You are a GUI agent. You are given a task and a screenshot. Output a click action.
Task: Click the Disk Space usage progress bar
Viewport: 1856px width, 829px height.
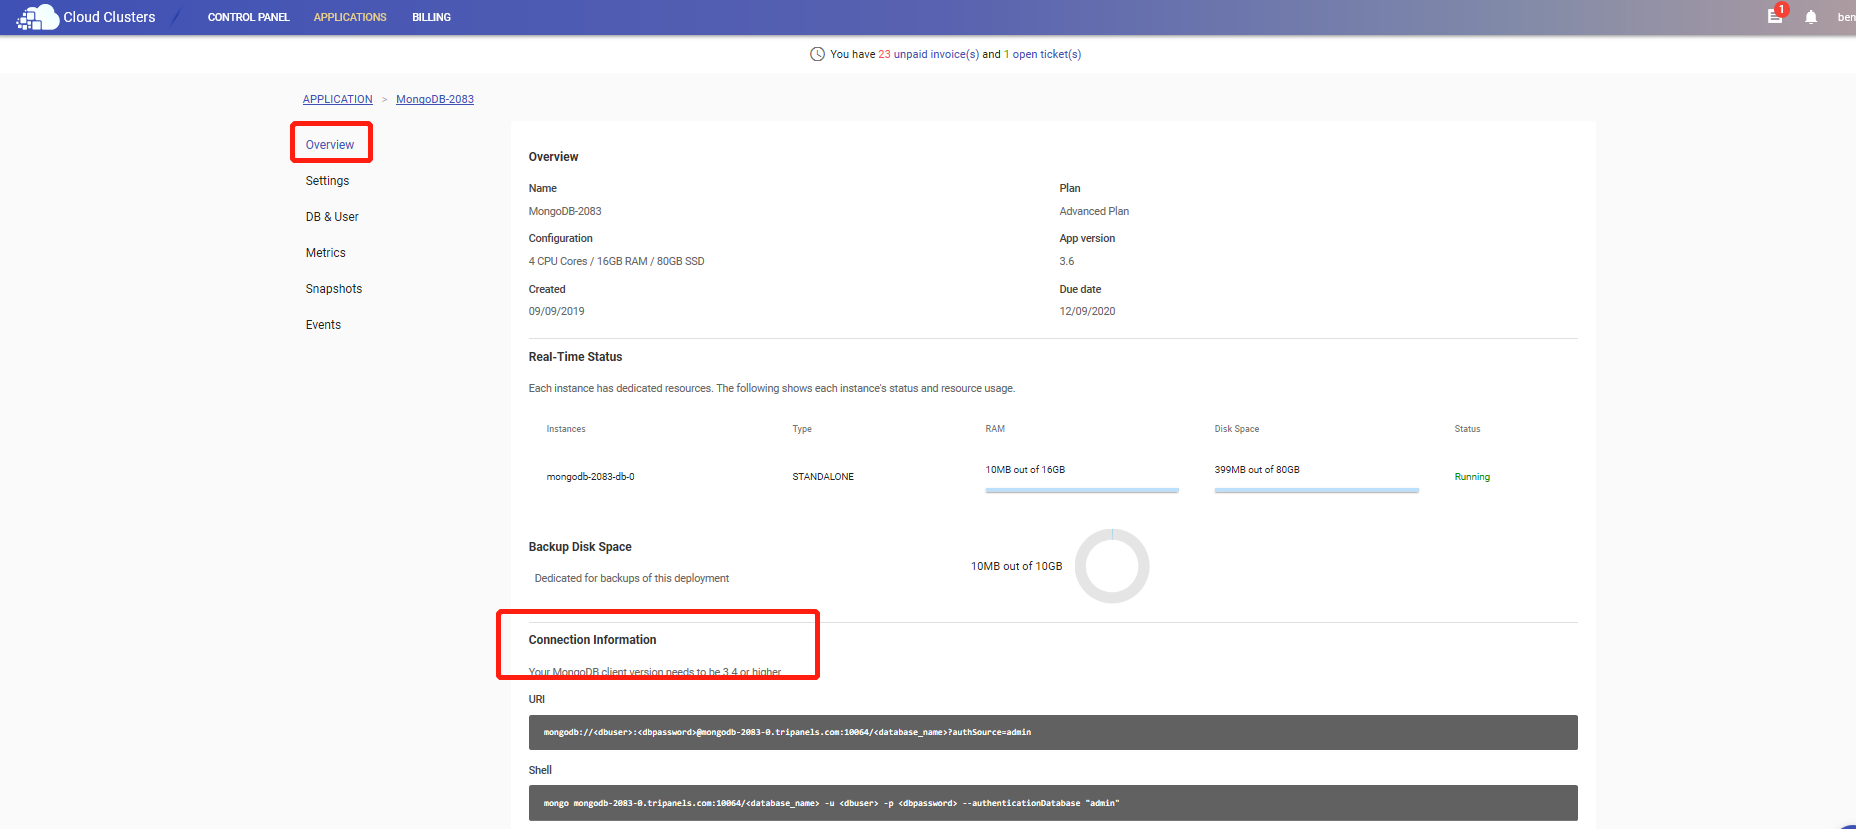coord(1316,490)
